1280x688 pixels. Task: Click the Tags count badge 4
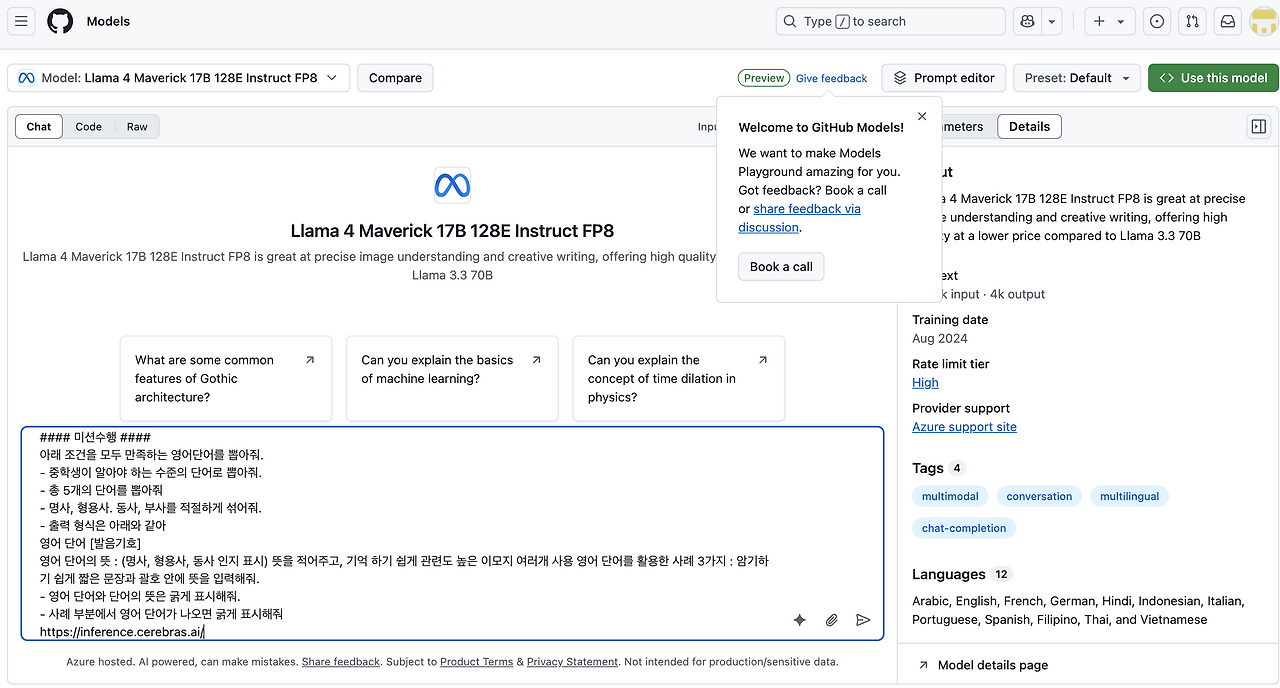957,468
